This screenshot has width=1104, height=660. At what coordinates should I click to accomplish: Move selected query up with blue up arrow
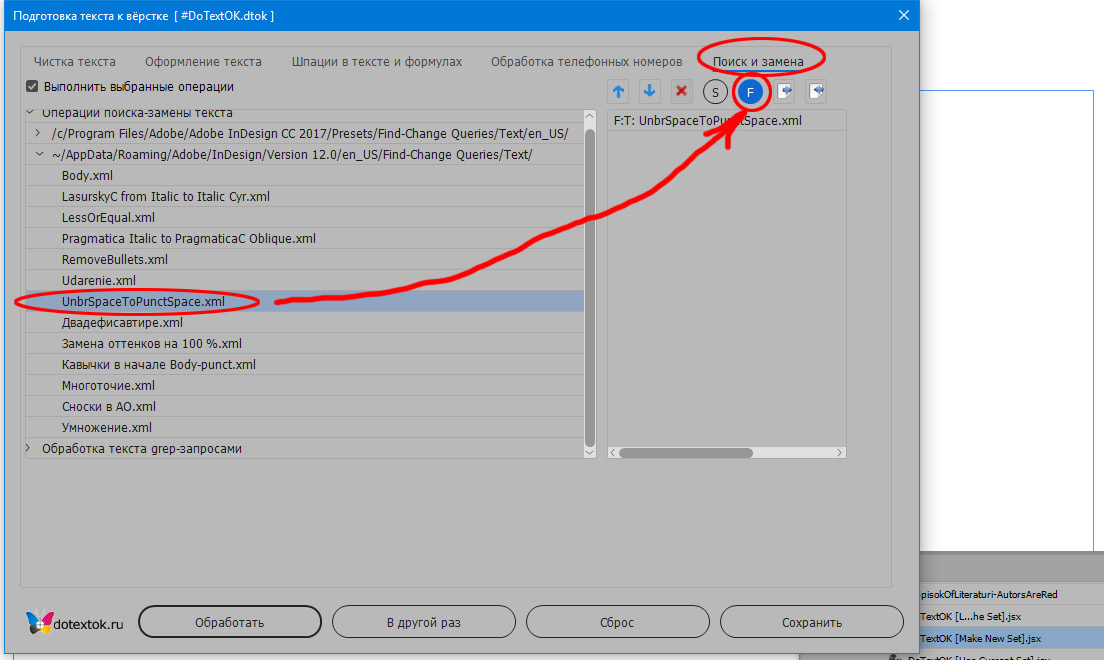[618, 92]
